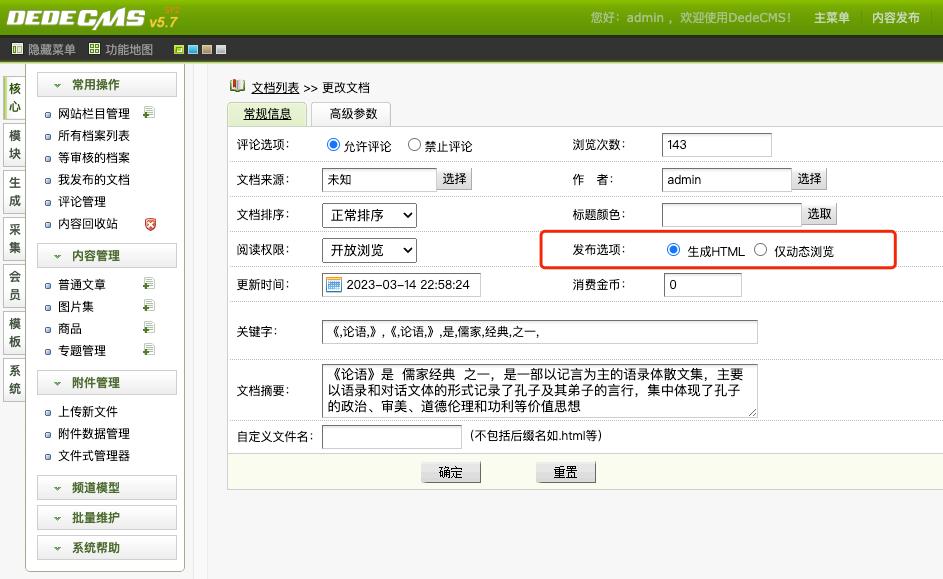
Task: Switch to the 常规信息 tab
Action: point(267,114)
